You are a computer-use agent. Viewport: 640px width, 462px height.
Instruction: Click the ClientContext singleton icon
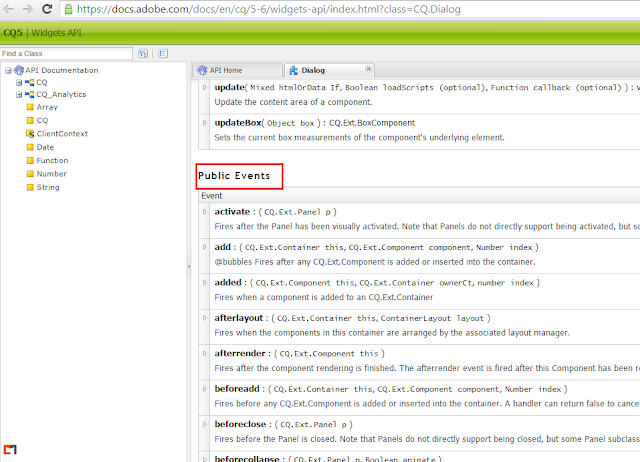[x=30, y=134]
